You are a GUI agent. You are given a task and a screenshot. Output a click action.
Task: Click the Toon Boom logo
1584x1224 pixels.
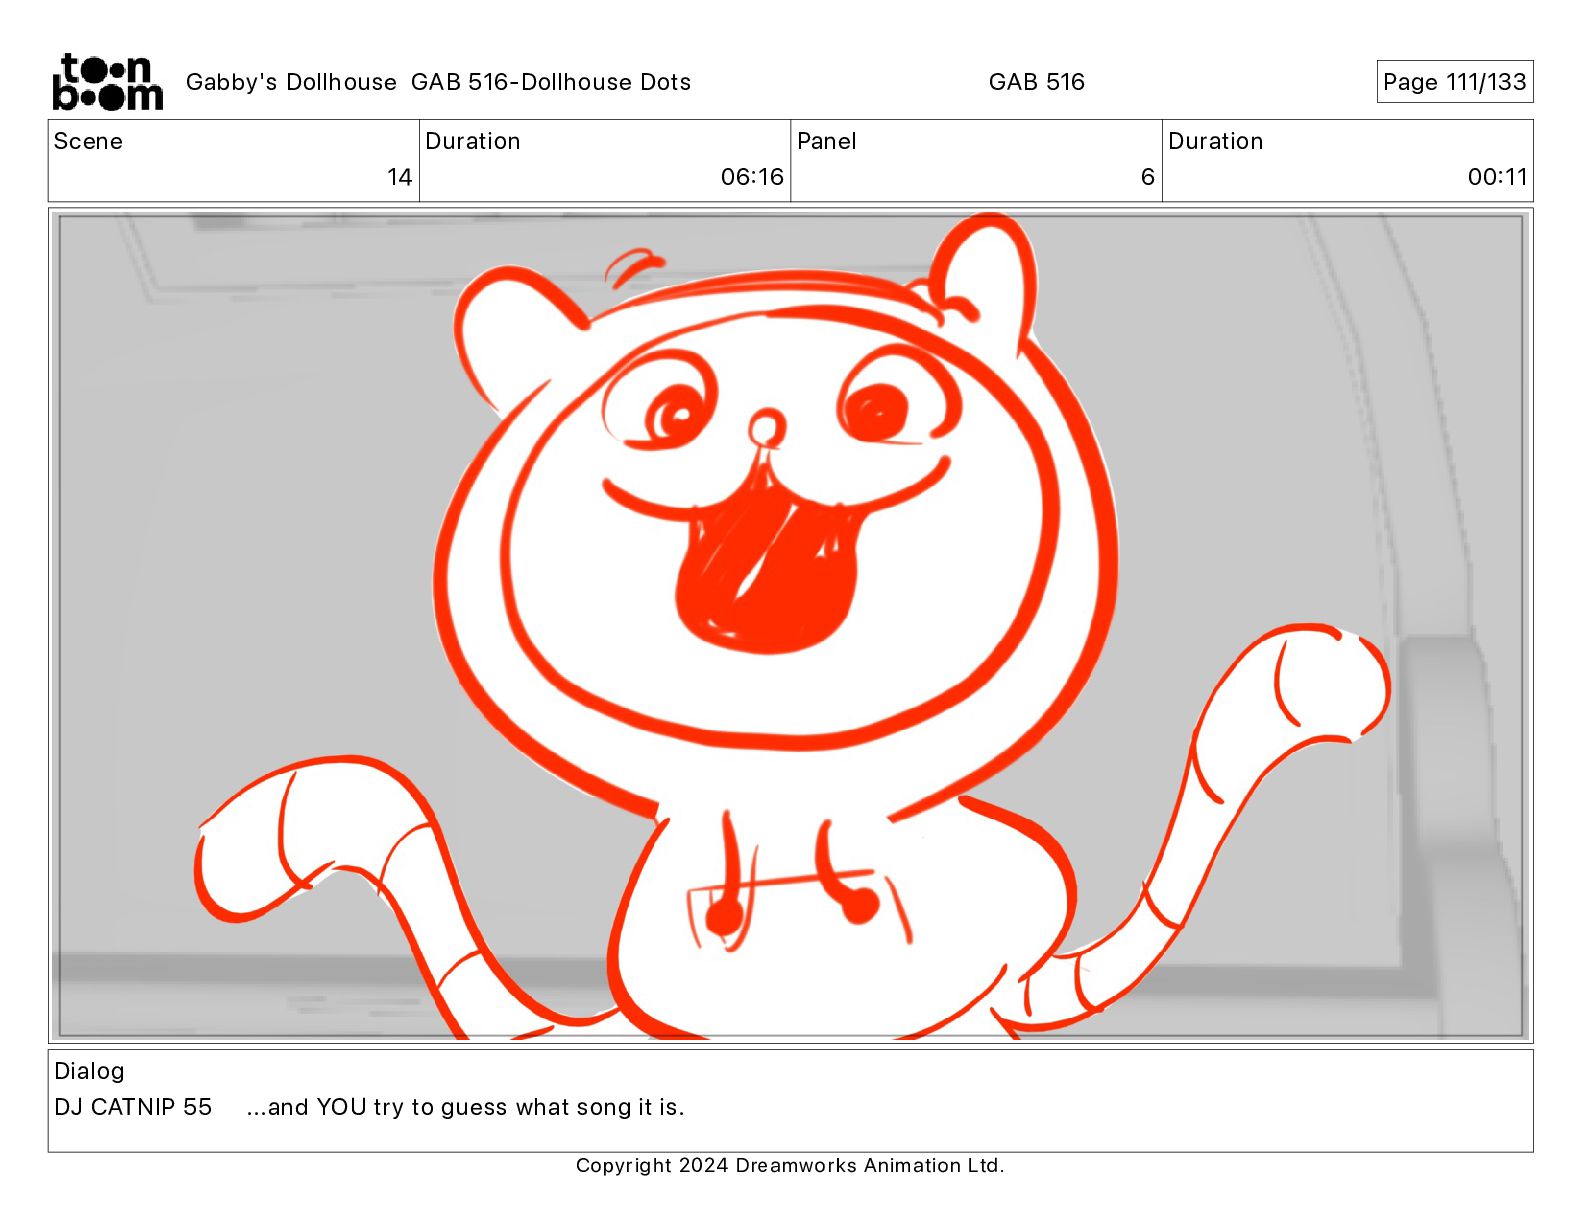point(107,82)
